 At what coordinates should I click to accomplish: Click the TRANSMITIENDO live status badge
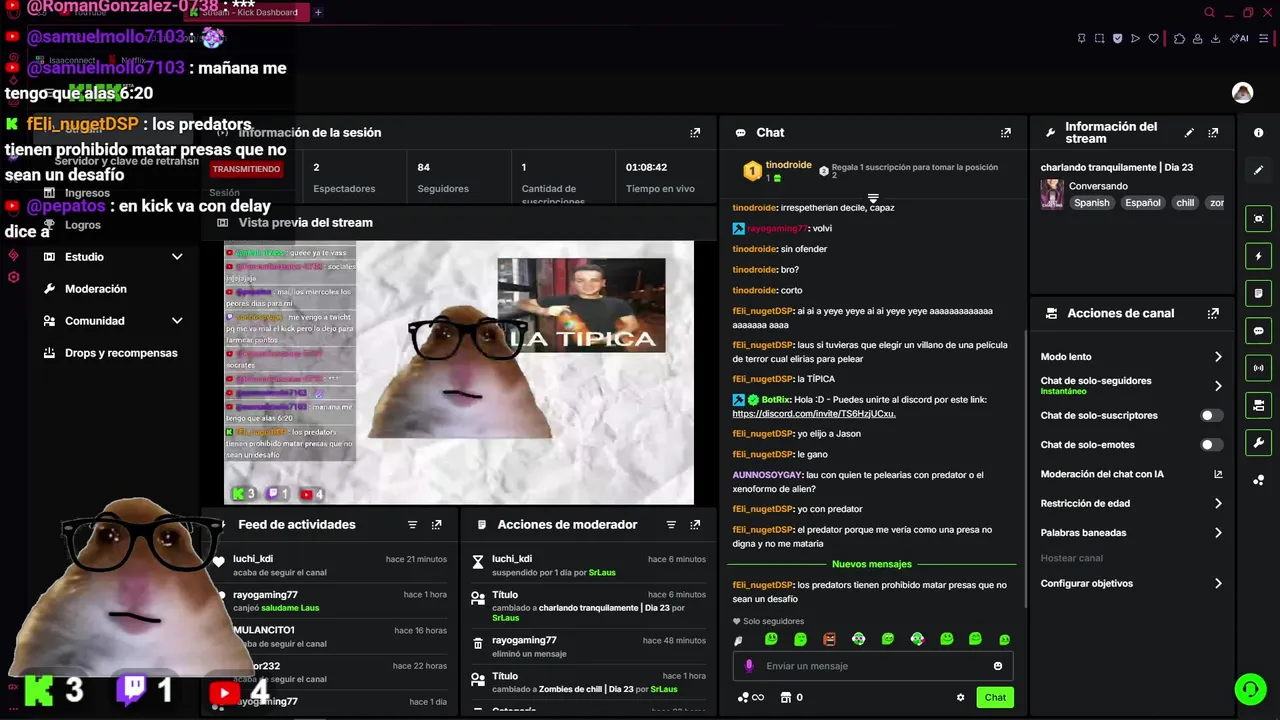246,169
